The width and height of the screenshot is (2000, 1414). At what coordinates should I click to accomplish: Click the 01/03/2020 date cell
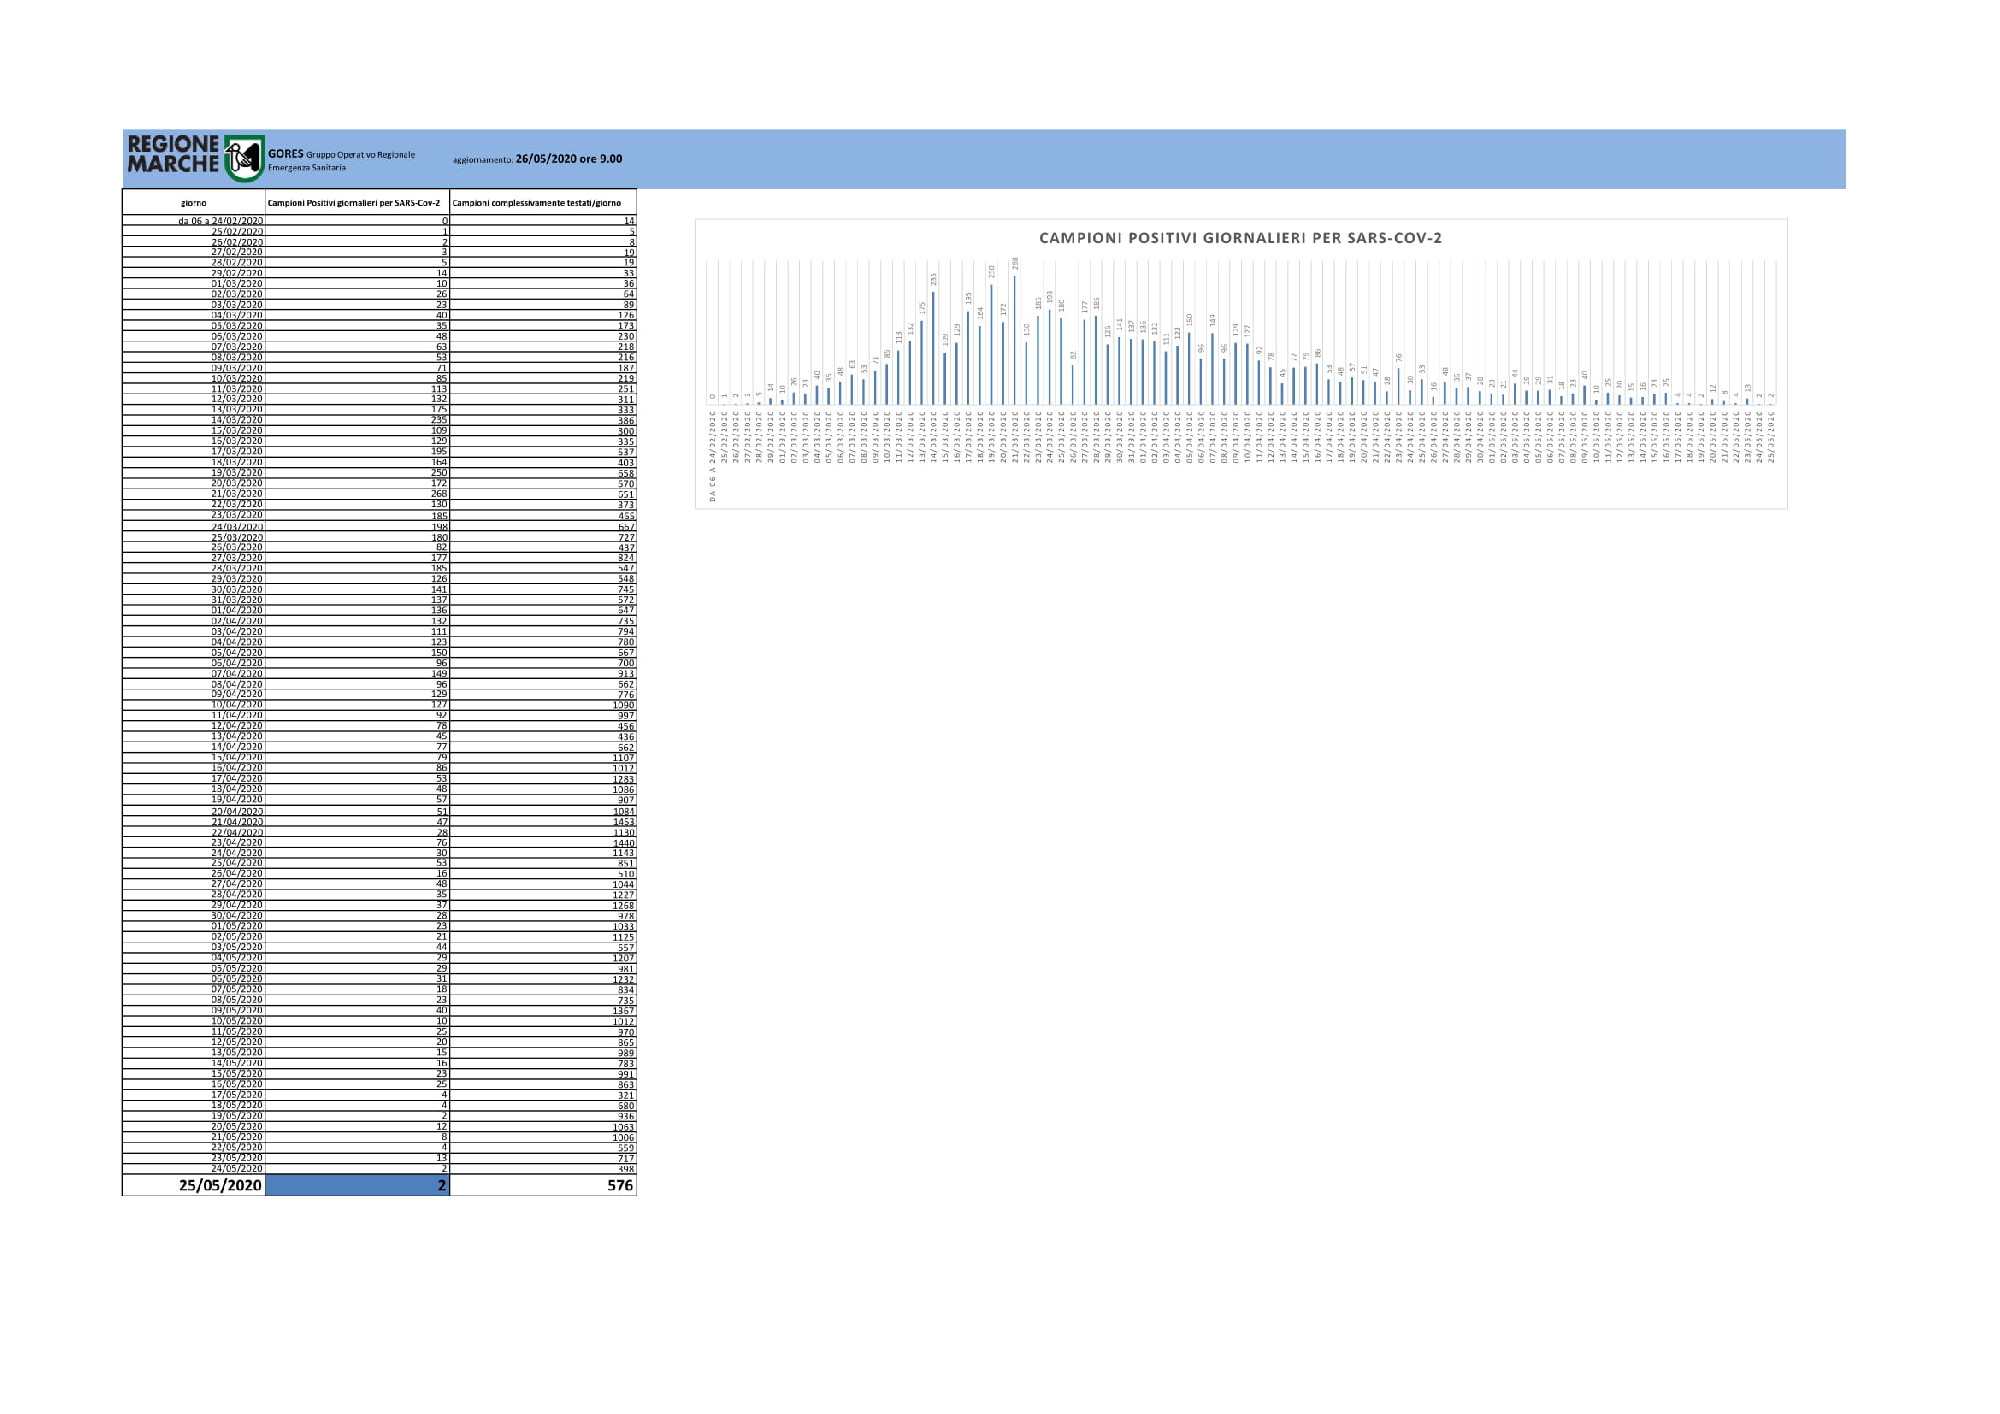(237, 284)
